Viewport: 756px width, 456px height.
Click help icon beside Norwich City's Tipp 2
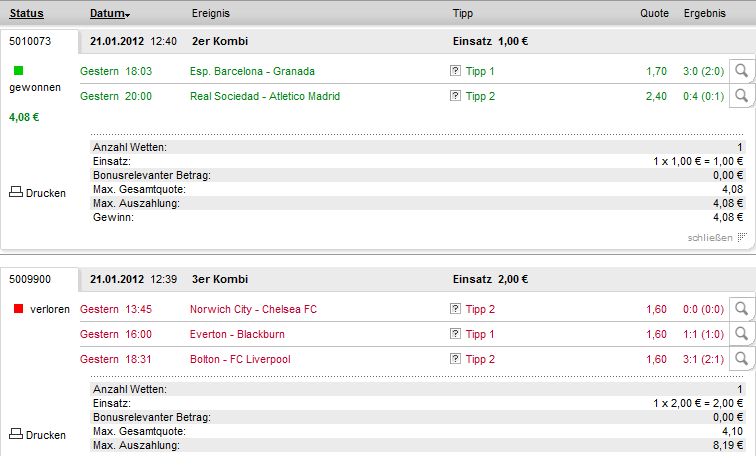456,309
